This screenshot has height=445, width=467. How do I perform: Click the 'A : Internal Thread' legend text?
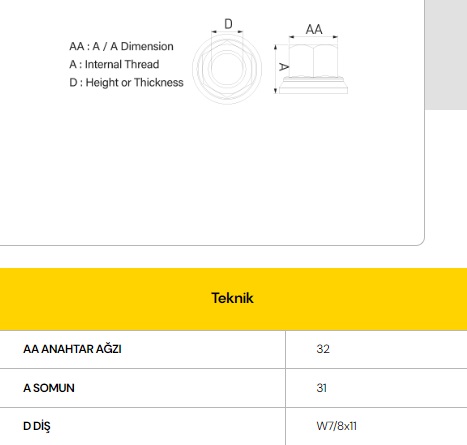114,64
